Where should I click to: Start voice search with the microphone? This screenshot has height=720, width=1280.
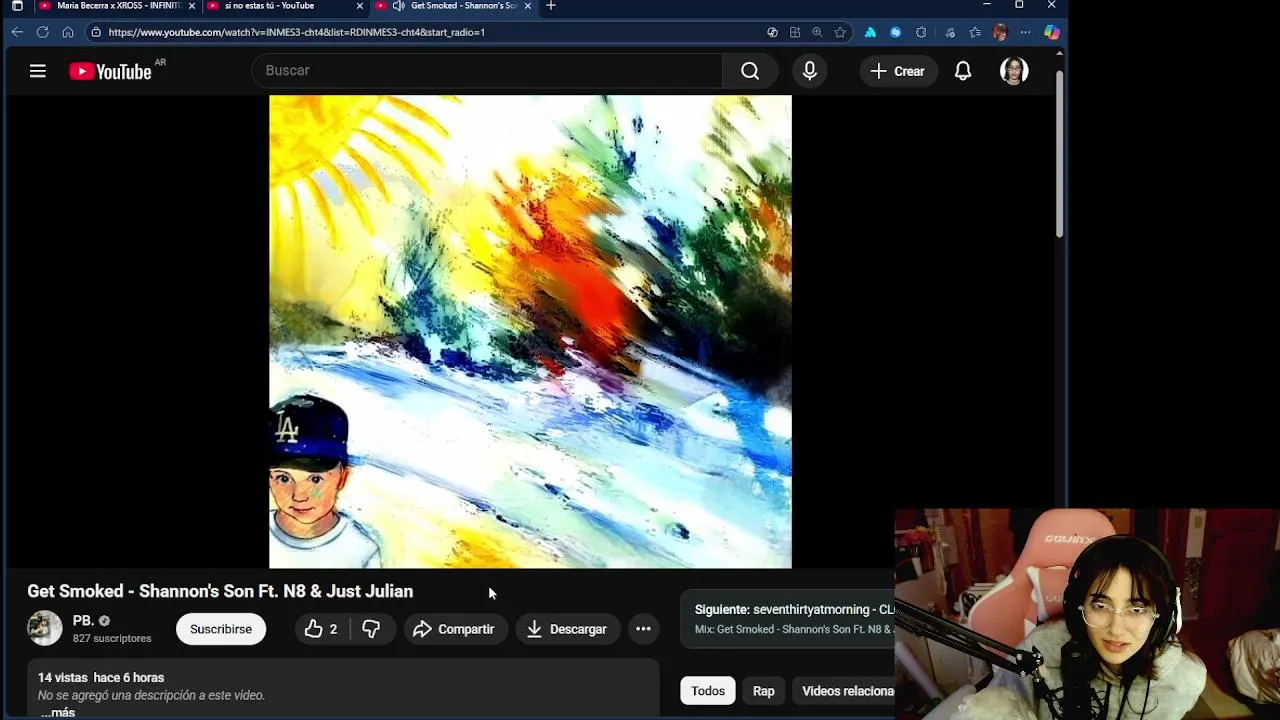pyautogui.click(x=809, y=71)
